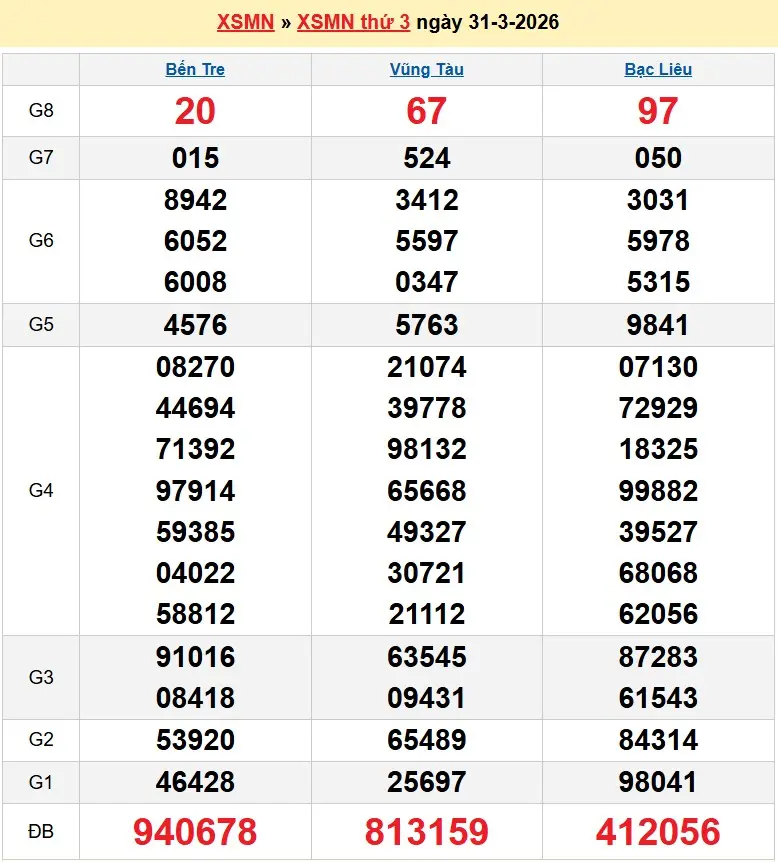Click the ĐB row label
The image size is (778, 862).
point(41,831)
